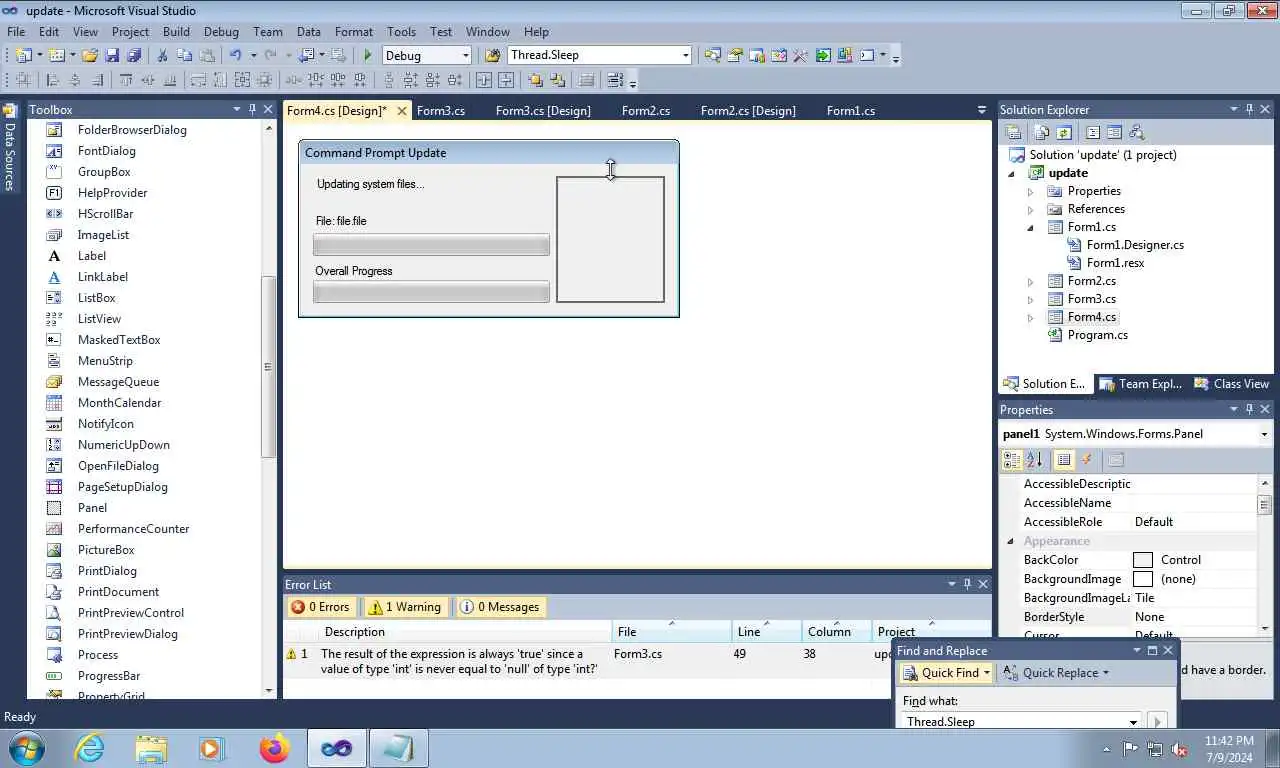1280x768 pixels.
Task: Click the Save All toolbar icon
Action: pos(134,55)
